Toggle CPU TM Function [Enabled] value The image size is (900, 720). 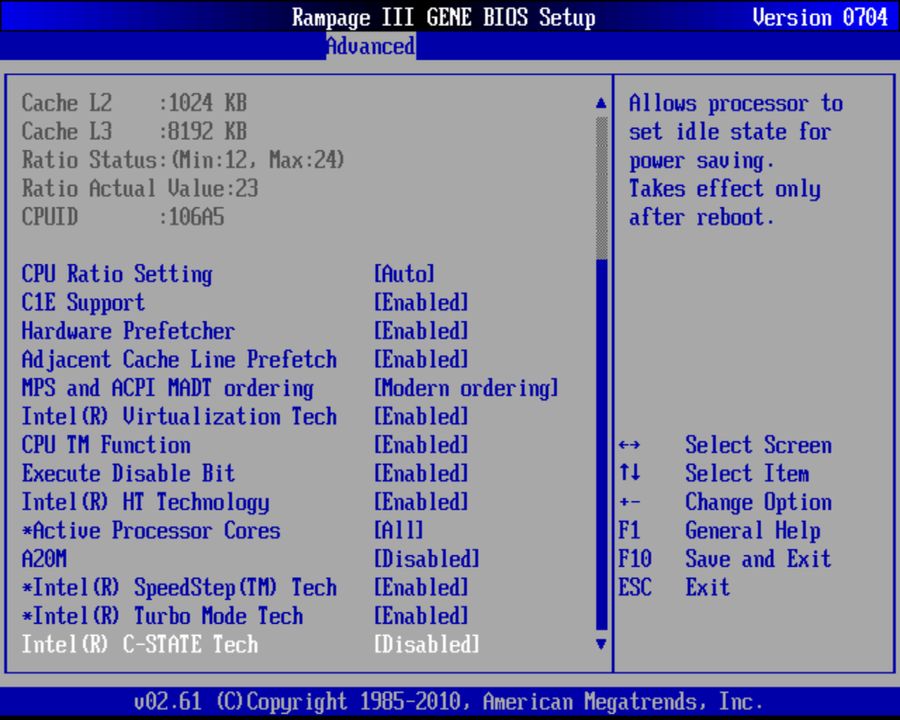click(x=421, y=446)
